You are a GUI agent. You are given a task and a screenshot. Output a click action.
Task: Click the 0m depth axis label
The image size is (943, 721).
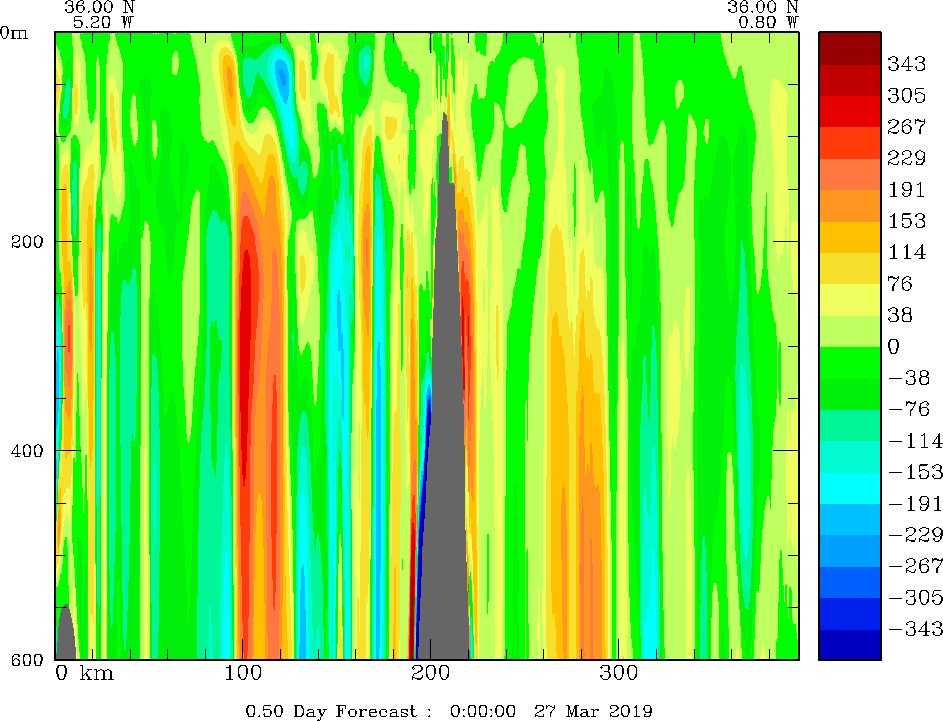(14, 33)
